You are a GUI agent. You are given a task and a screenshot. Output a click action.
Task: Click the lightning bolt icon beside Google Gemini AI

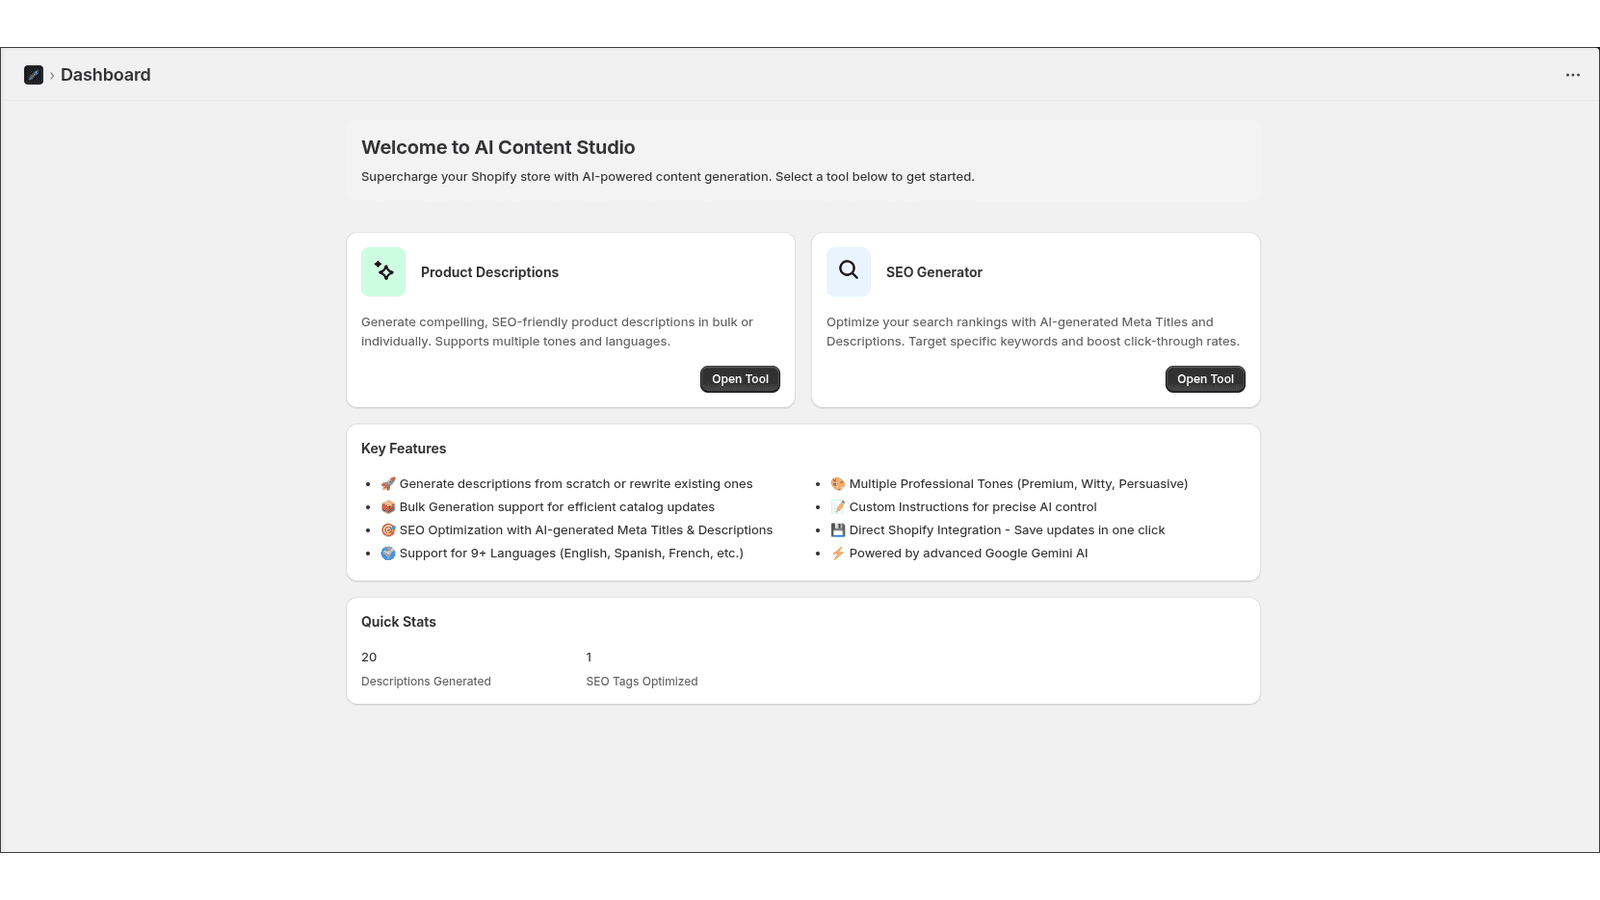click(837, 553)
